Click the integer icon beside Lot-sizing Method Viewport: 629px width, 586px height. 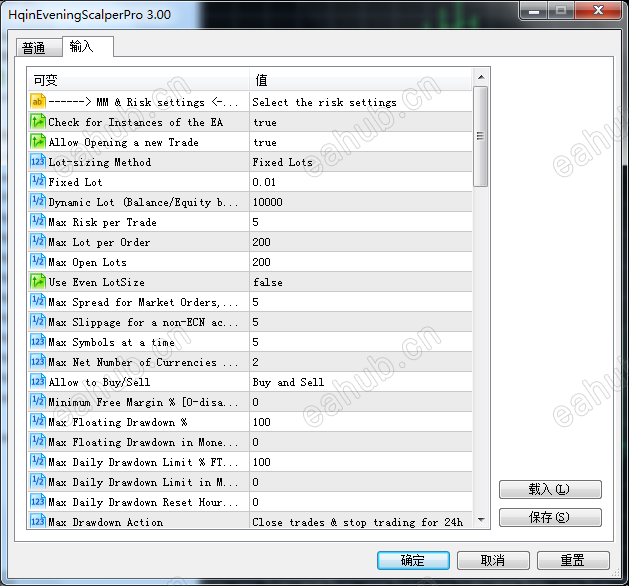pyautogui.click(x=38, y=162)
